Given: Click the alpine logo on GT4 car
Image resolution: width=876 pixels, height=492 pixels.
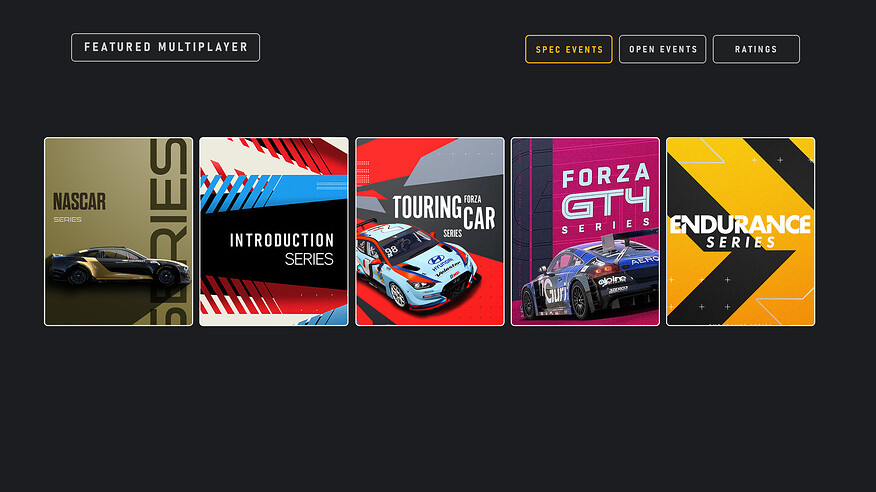Looking at the screenshot, I should click(x=612, y=280).
